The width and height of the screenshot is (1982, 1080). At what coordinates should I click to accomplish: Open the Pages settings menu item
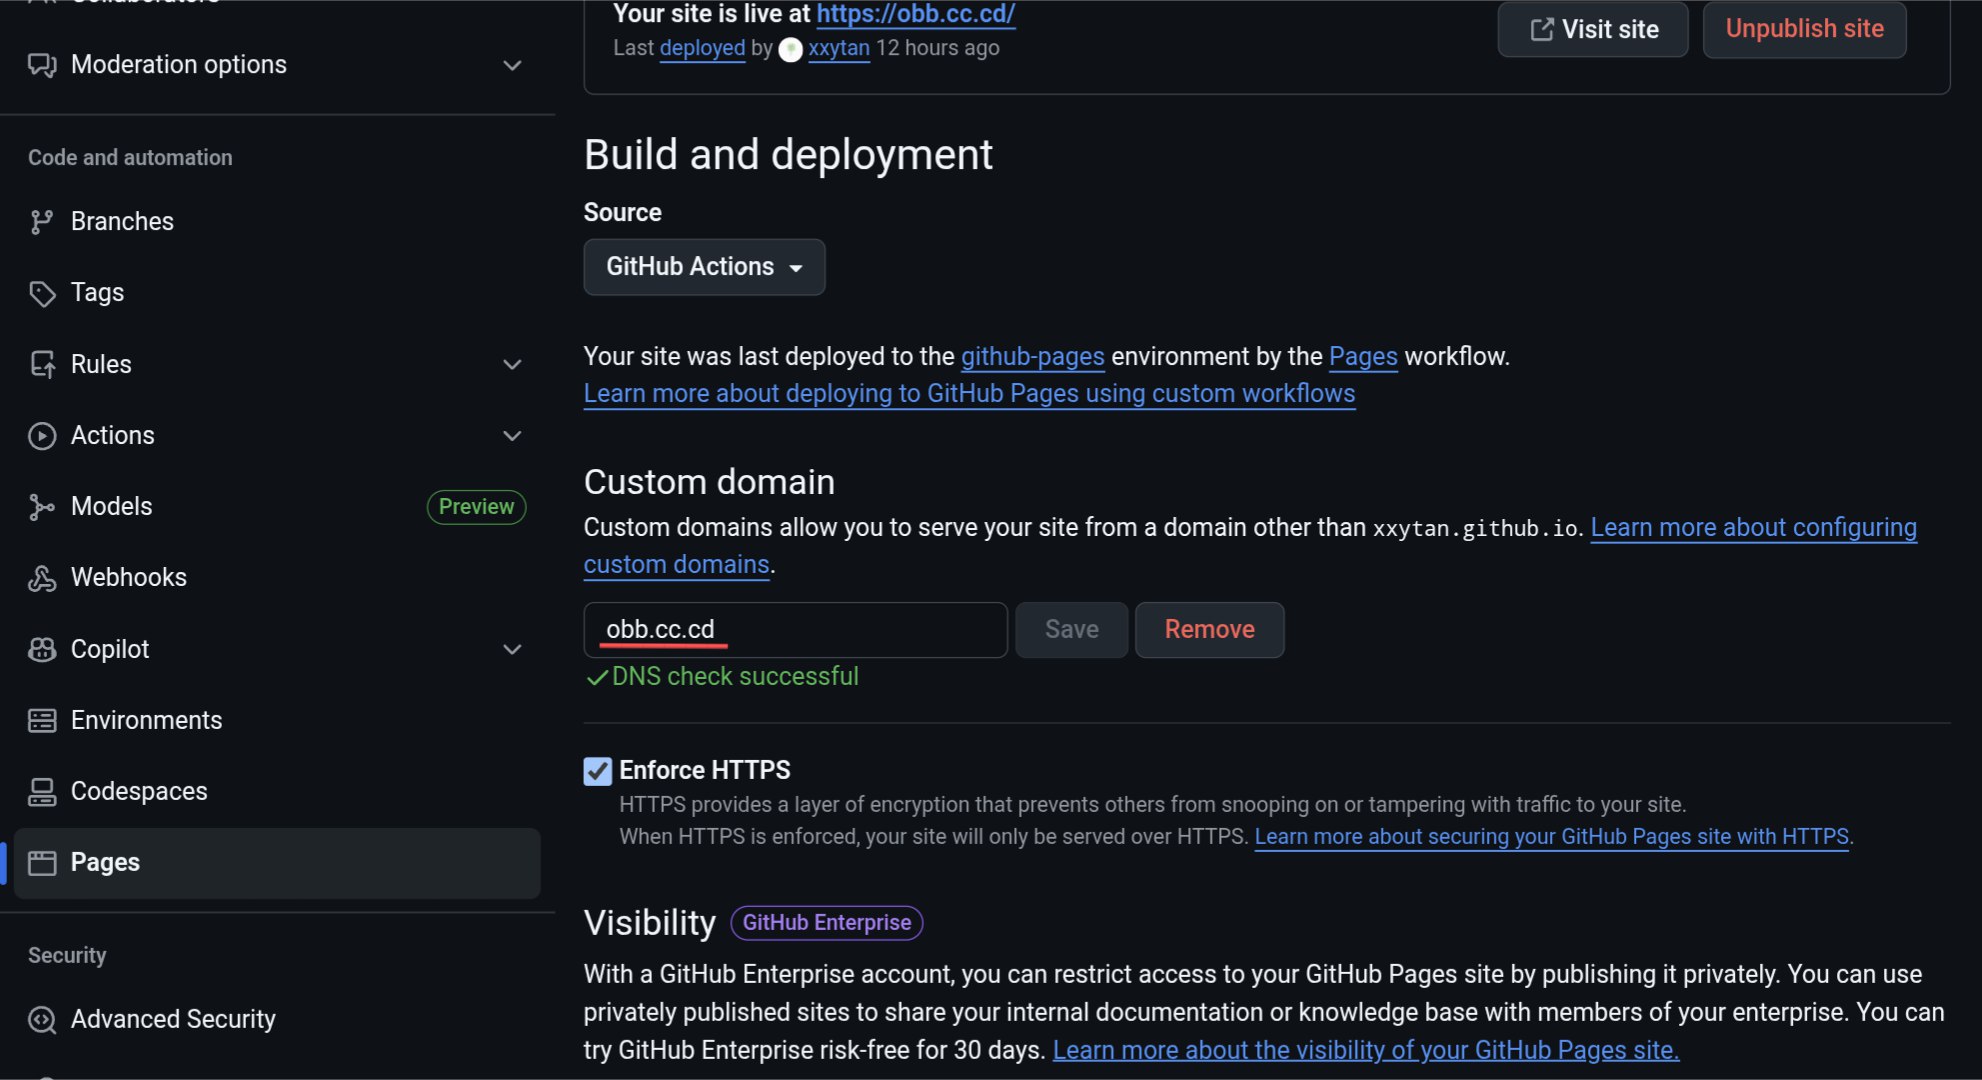pyautogui.click(x=105, y=862)
